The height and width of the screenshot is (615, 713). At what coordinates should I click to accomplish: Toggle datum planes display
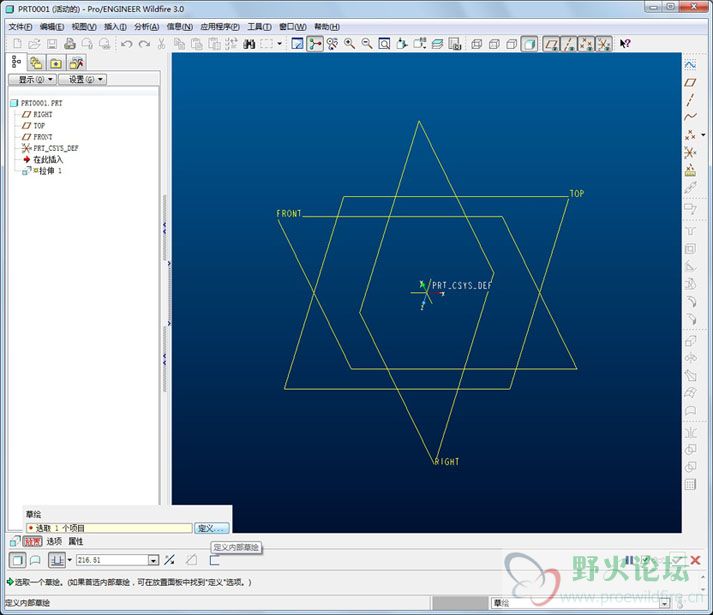551,44
